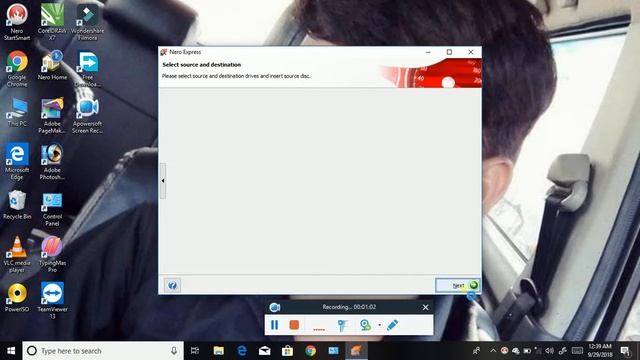The image size is (640, 360).
Task: Select Adobe PageMaker desktop icon
Action: (52, 116)
